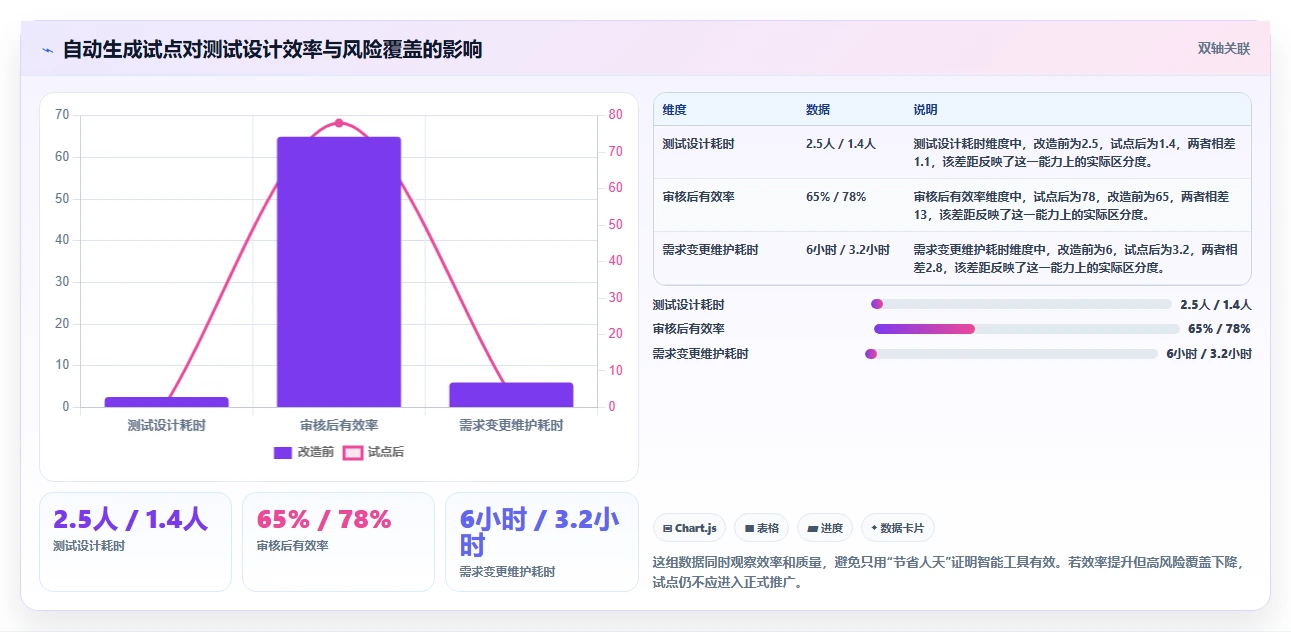Click the chart x-axis label 需求变更维护耗时

coord(511,425)
